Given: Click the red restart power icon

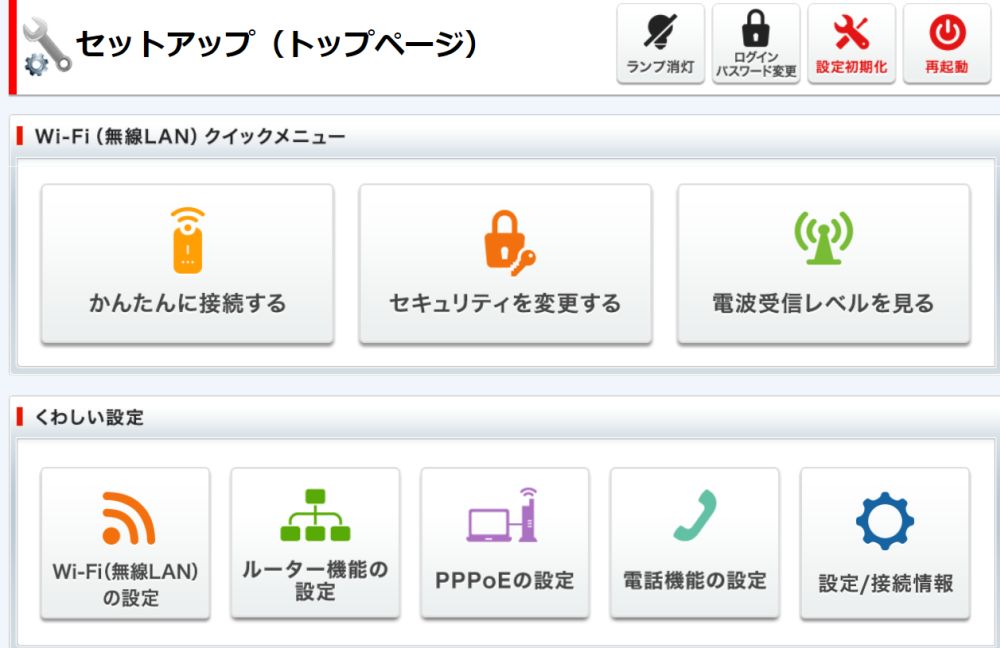Looking at the screenshot, I should [x=946, y=30].
